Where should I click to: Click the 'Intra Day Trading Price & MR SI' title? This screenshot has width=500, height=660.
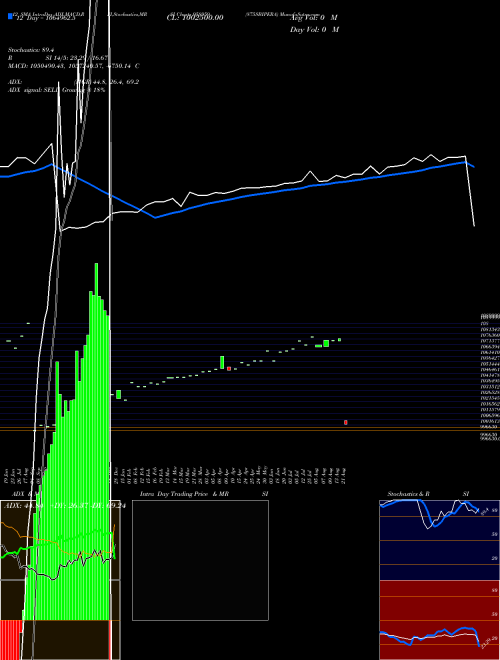click(204, 494)
